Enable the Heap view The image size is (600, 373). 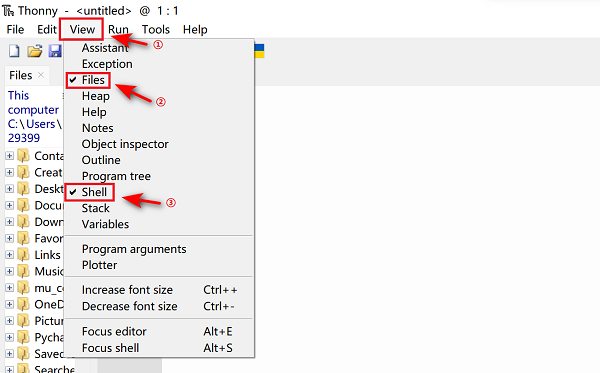click(96, 96)
